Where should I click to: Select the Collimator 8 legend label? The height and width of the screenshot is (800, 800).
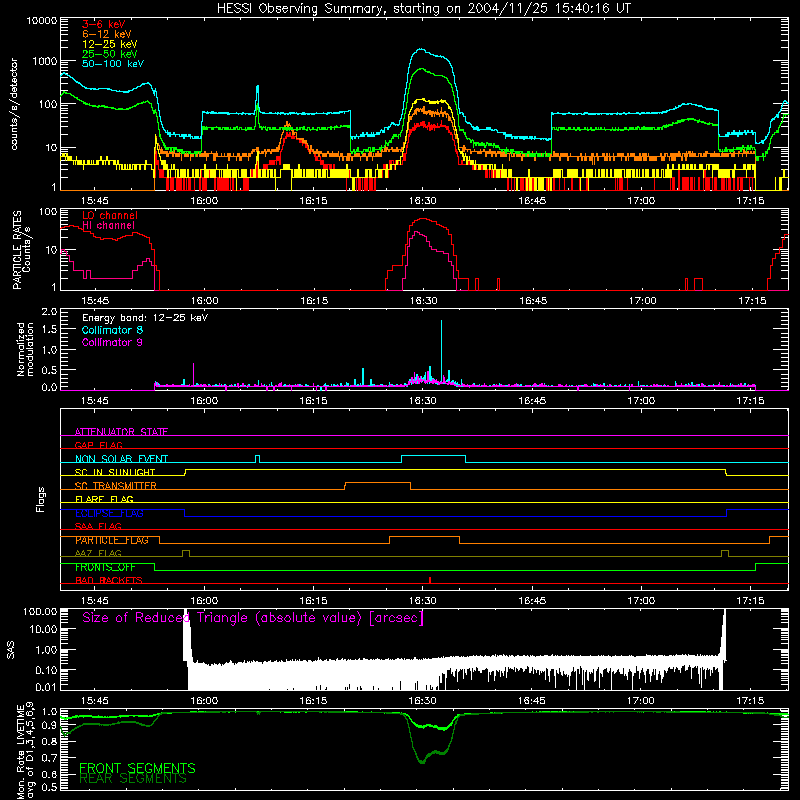point(112,330)
